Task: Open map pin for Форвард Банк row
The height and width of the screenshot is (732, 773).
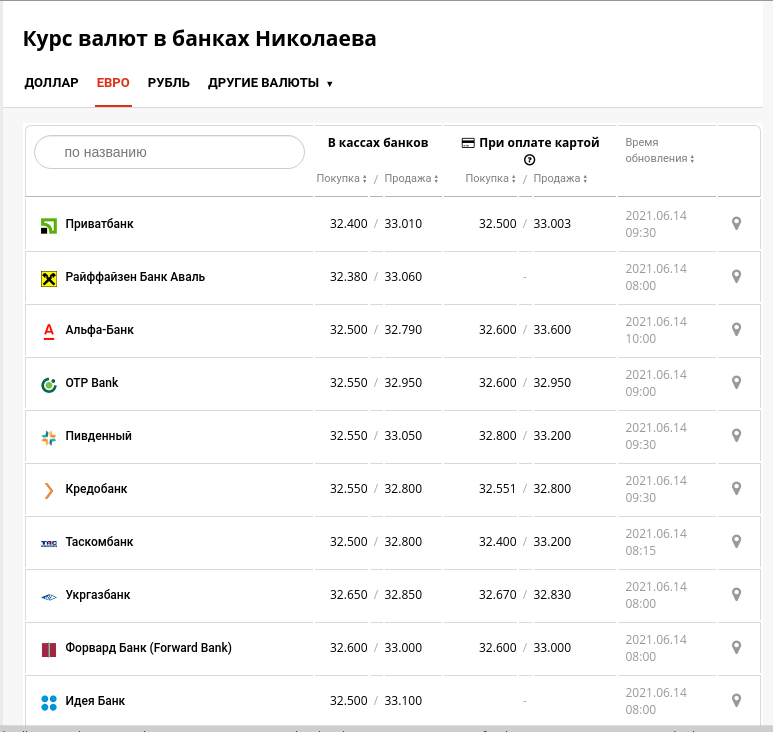Action: click(x=736, y=647)
